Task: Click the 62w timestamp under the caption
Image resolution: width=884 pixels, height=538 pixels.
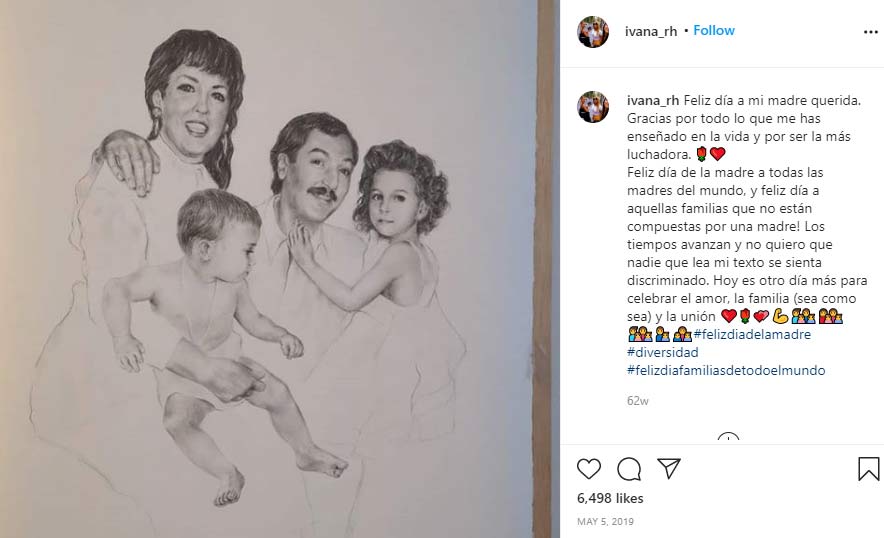Action: [x=637, y=401]
